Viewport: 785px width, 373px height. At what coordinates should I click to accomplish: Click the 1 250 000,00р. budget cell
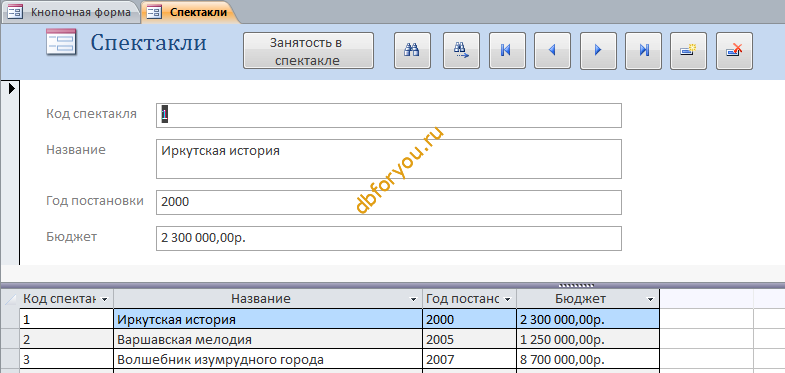click(588, 339)
